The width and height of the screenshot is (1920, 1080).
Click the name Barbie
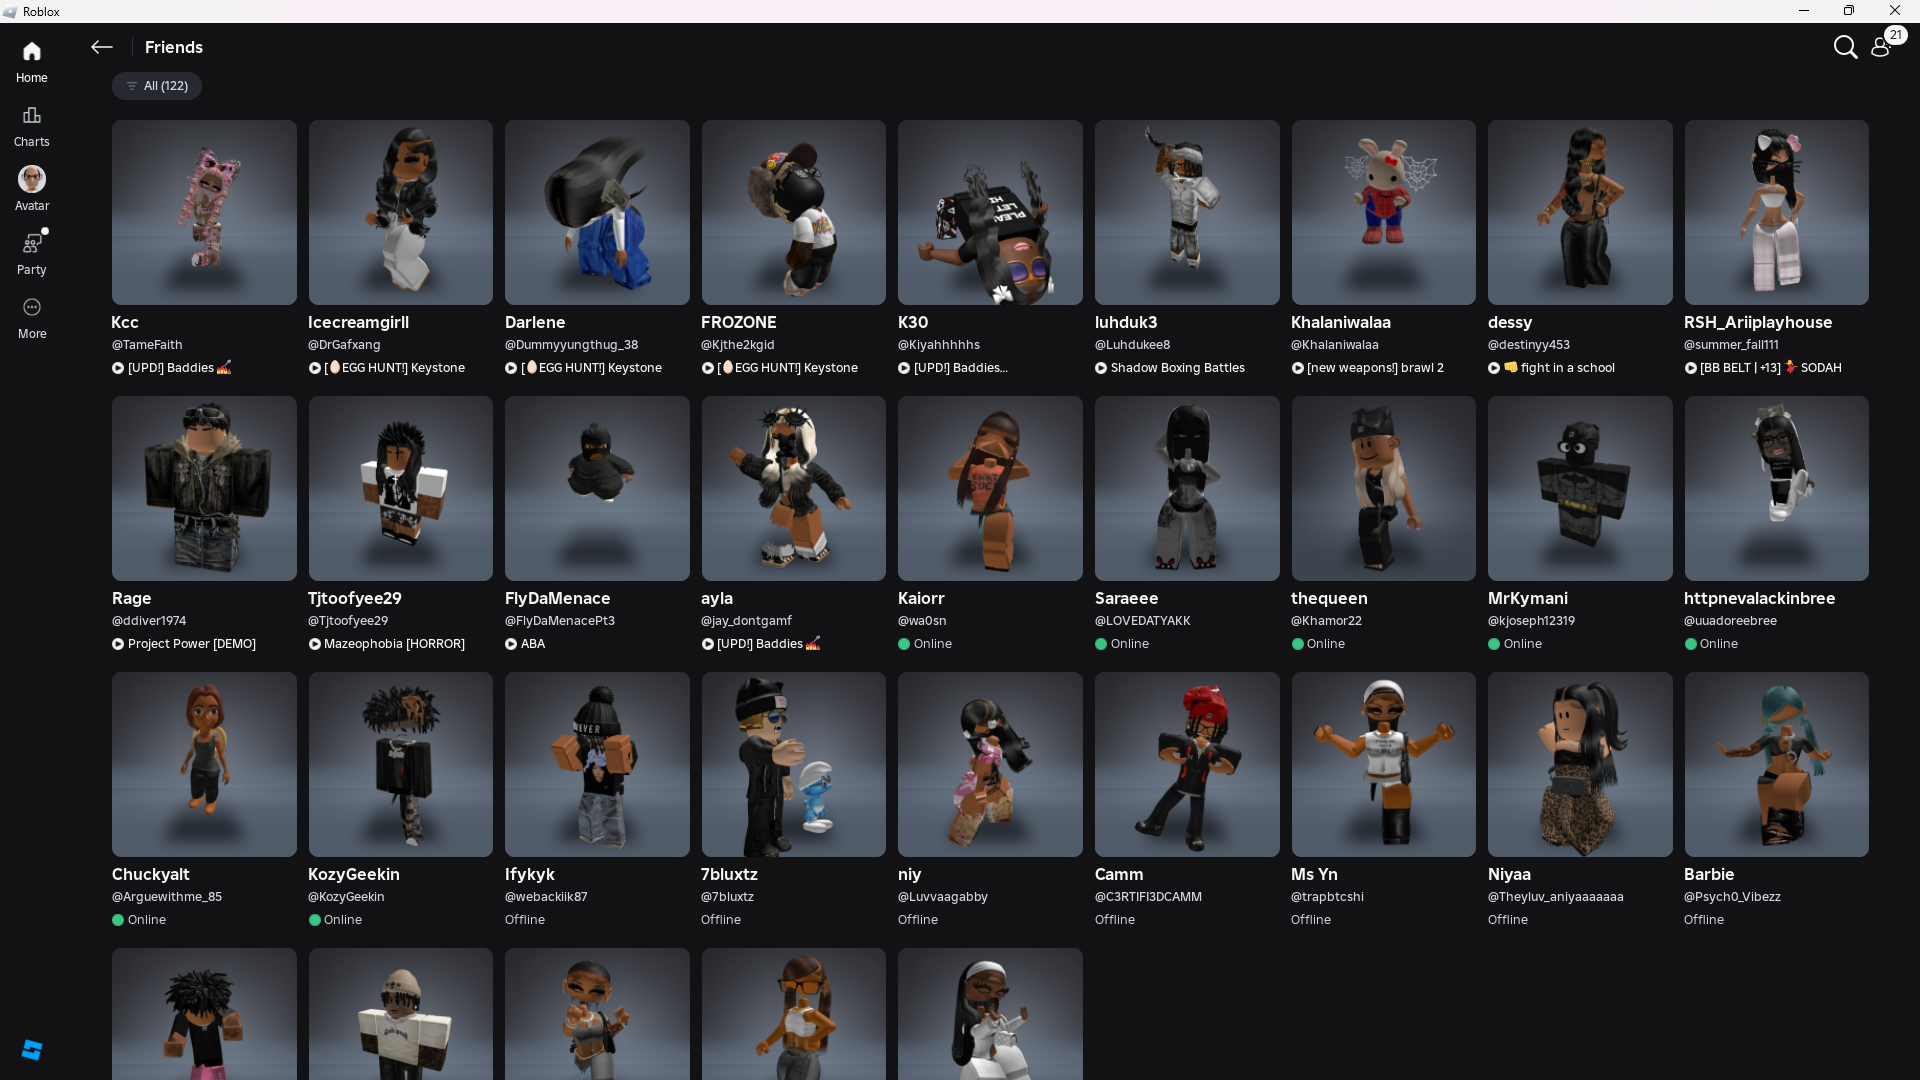click(1708, 874)
